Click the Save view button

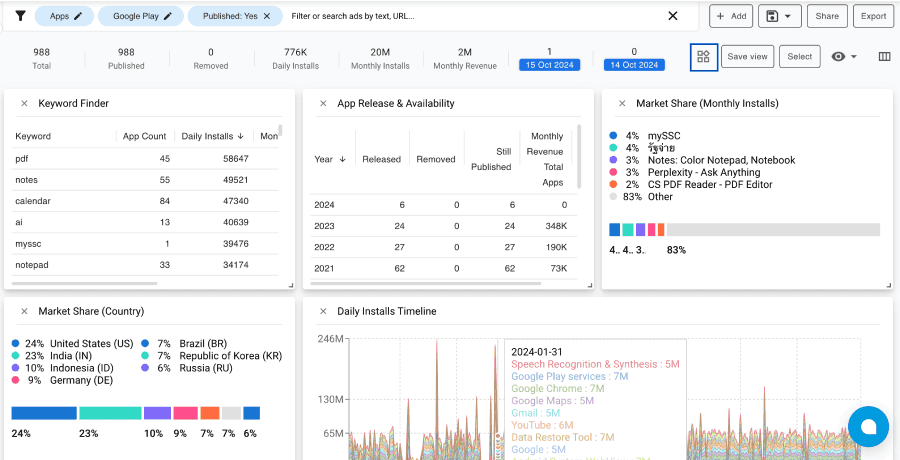pos(747,57)
